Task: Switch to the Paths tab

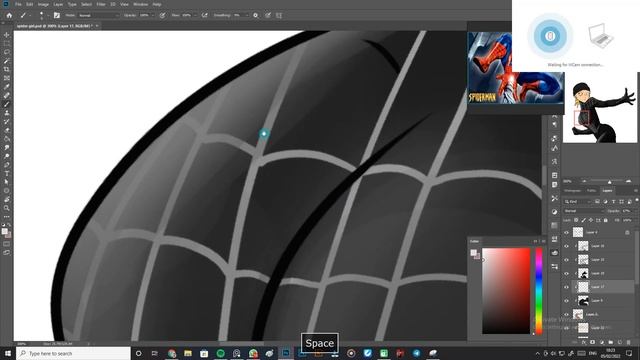Action: click(591, 191)
